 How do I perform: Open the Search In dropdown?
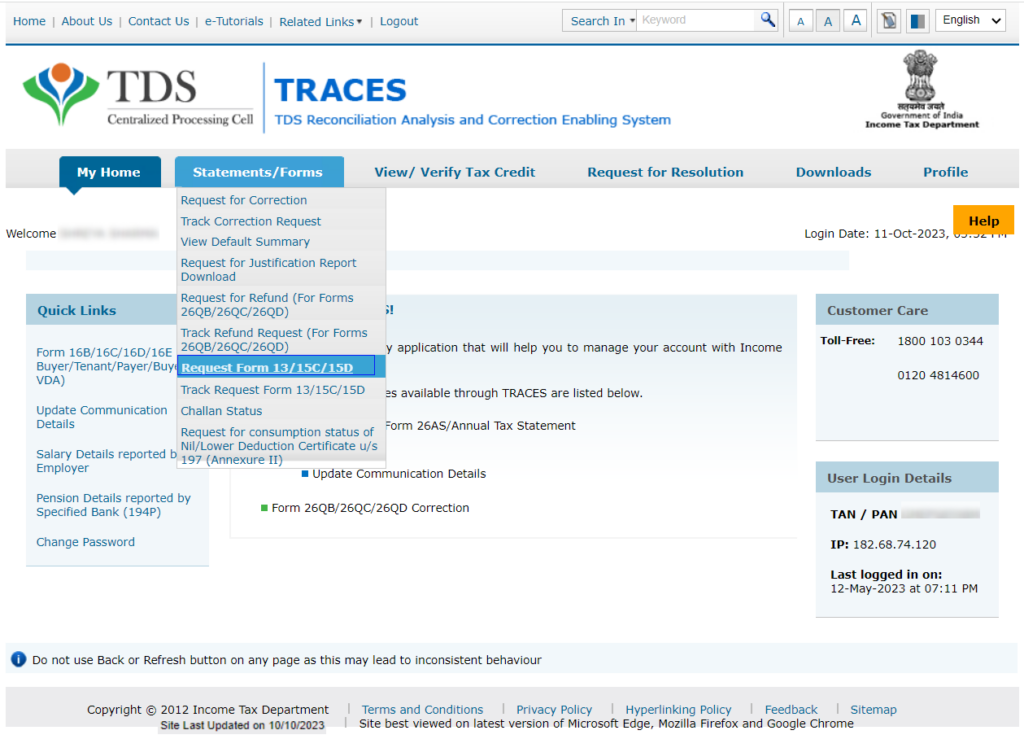[600, 21]
